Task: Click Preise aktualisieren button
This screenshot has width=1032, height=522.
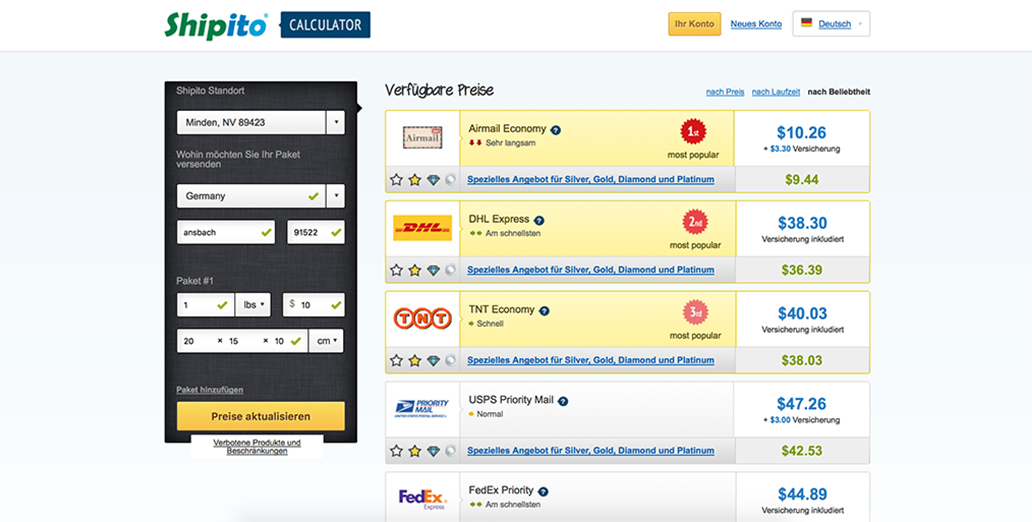Action: click(261, 416)
